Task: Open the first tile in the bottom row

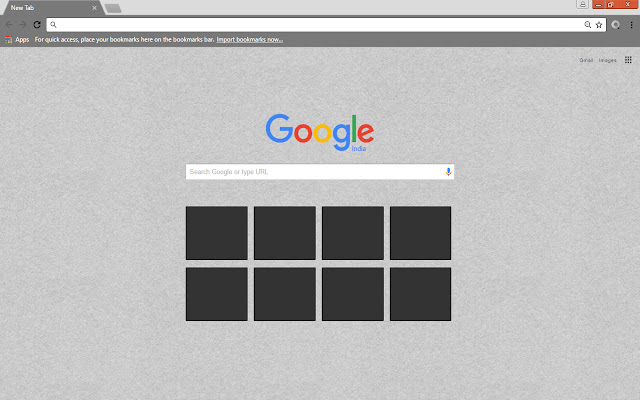Action: [217, 294]
